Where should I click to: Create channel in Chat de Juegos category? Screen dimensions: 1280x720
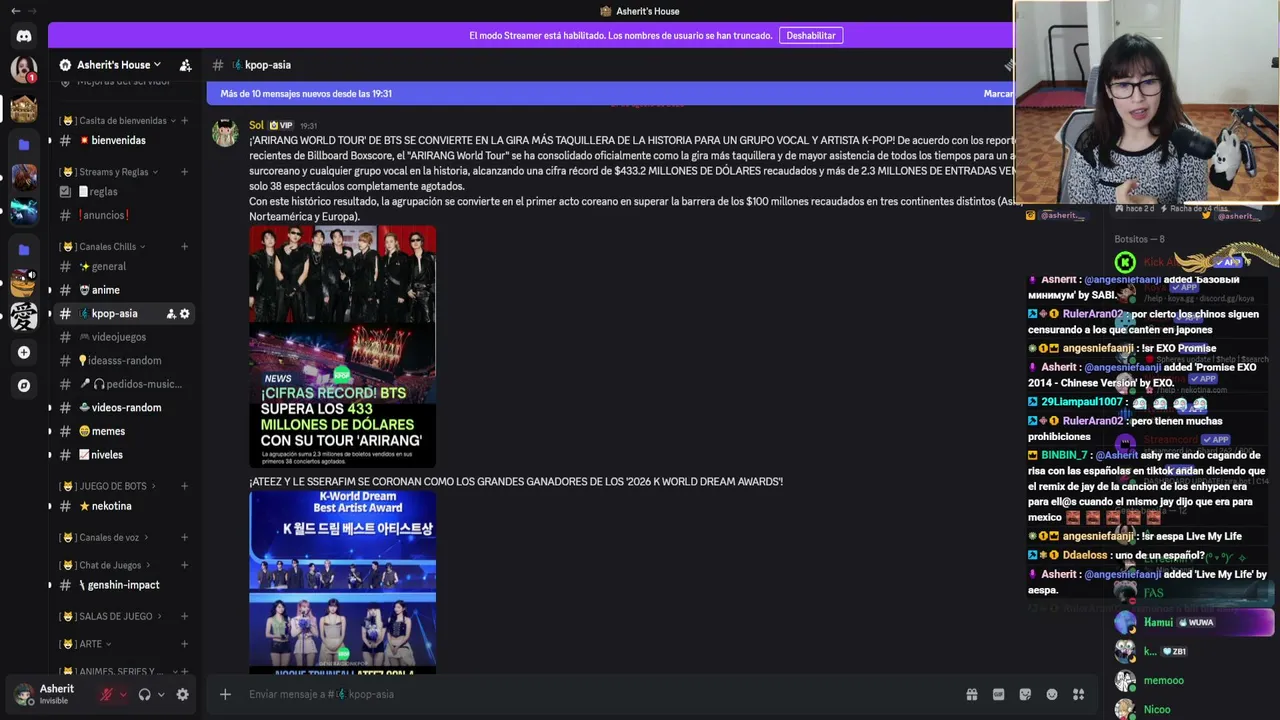pos(184,565)
